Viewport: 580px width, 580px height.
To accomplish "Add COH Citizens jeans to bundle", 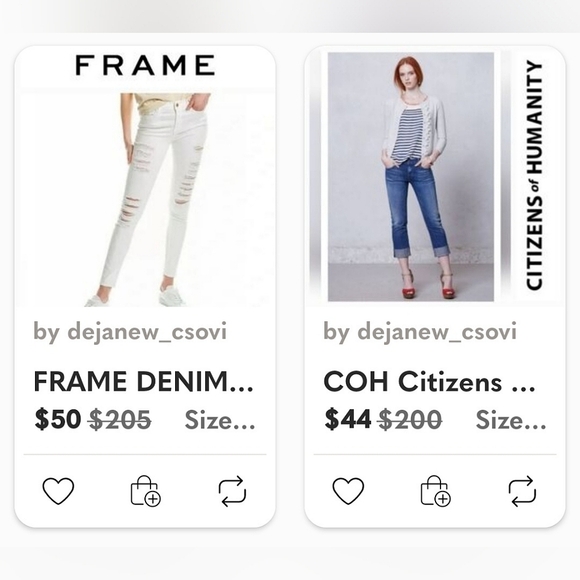I will (435, 491).
